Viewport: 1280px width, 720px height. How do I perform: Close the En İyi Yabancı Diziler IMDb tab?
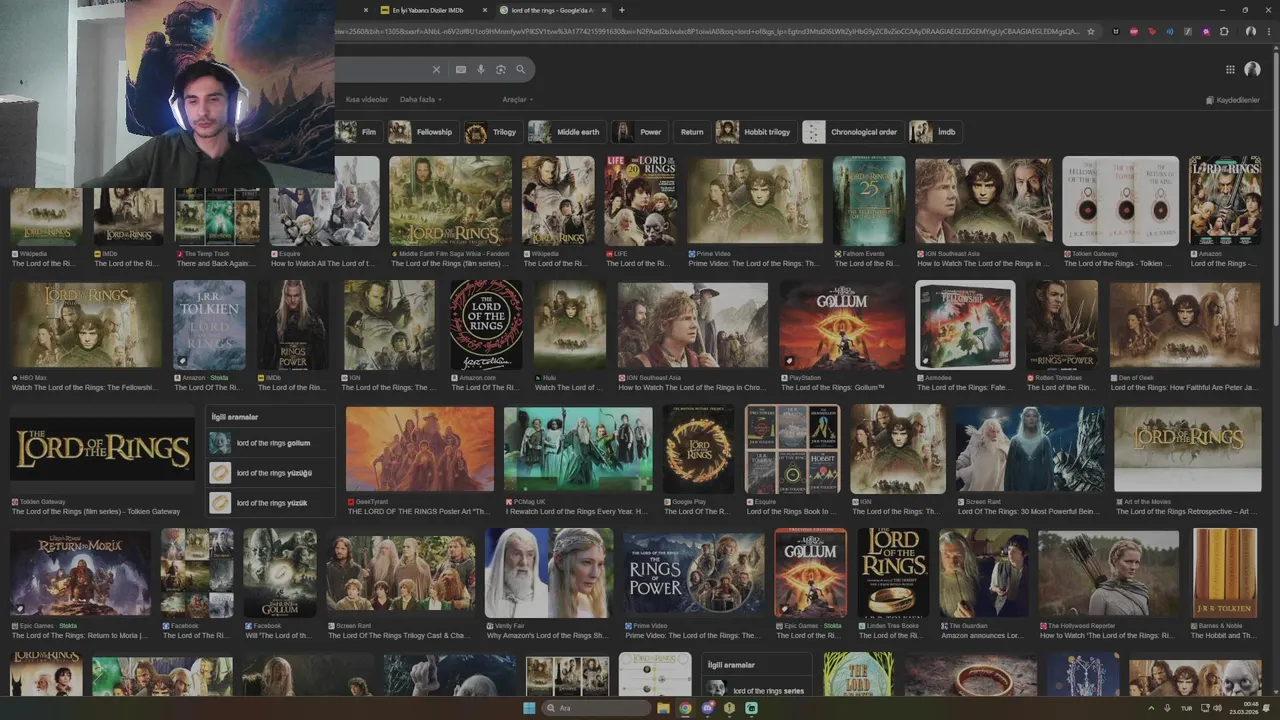click(x=484, y=10)
